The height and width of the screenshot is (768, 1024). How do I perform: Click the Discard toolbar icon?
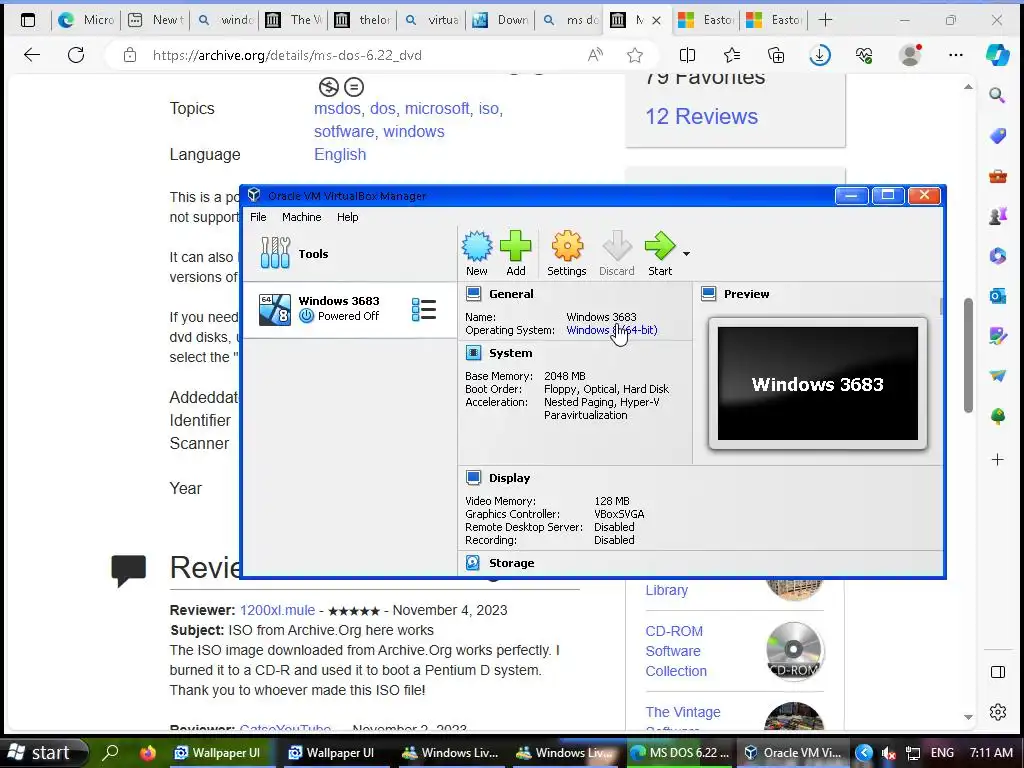pyautogui.click(x=616, y=253)
